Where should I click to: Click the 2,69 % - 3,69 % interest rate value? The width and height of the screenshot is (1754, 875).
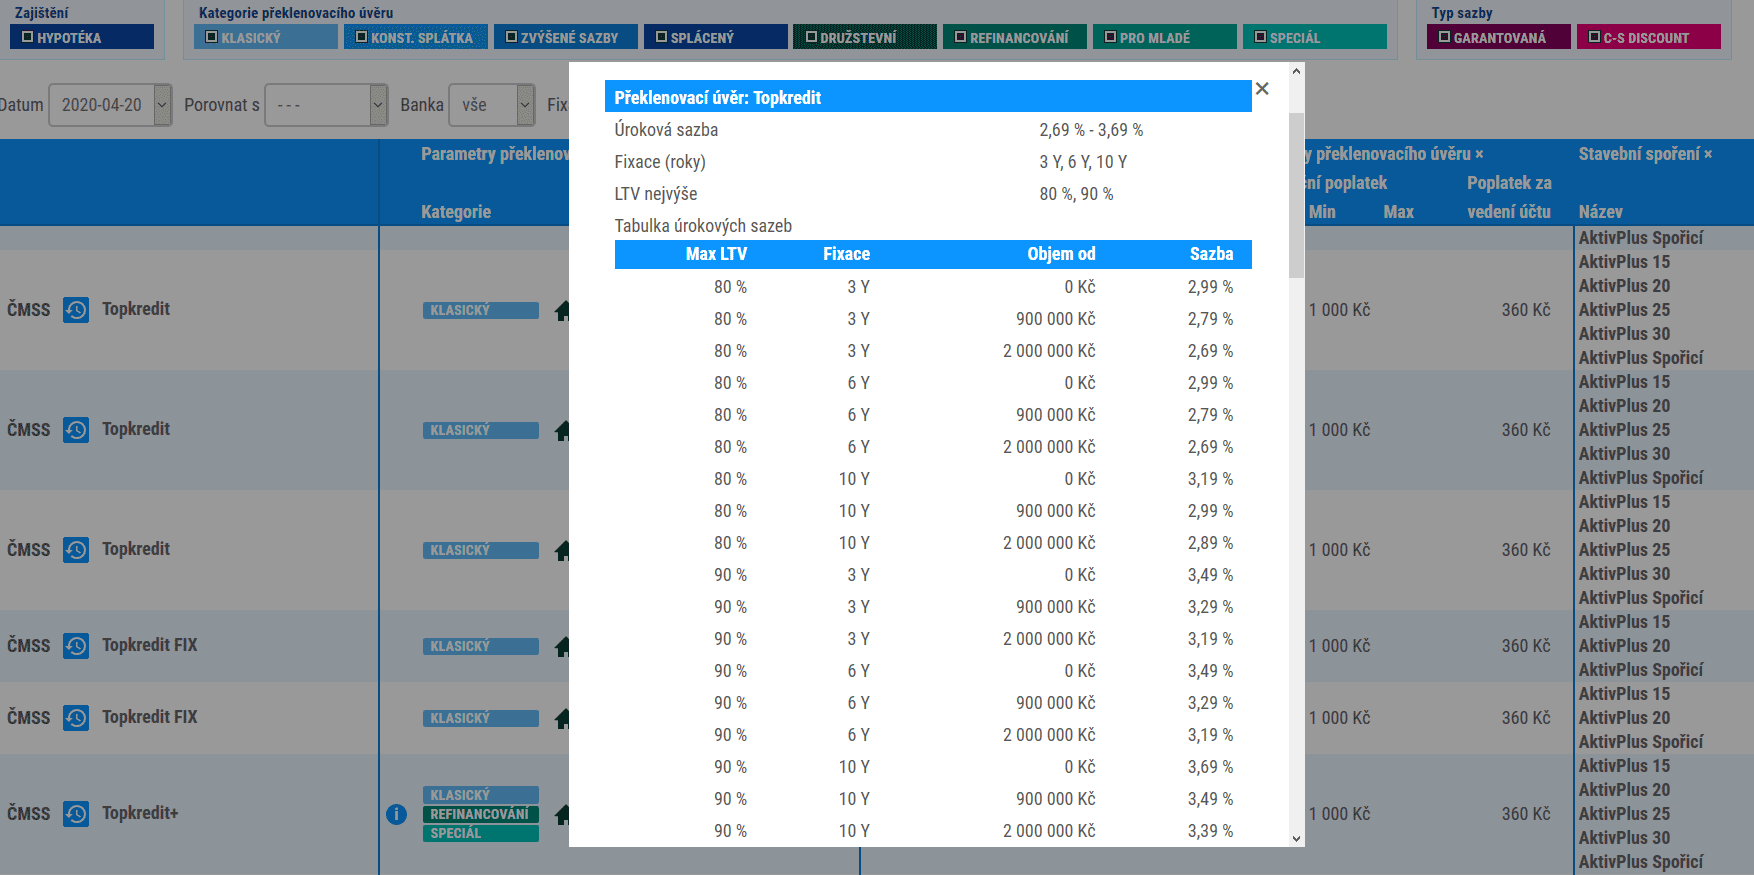1091,130
